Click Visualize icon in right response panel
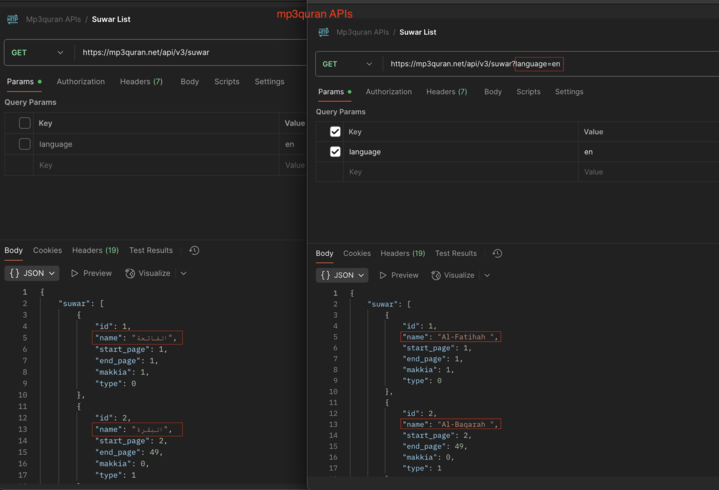 (x=437, y=275)
